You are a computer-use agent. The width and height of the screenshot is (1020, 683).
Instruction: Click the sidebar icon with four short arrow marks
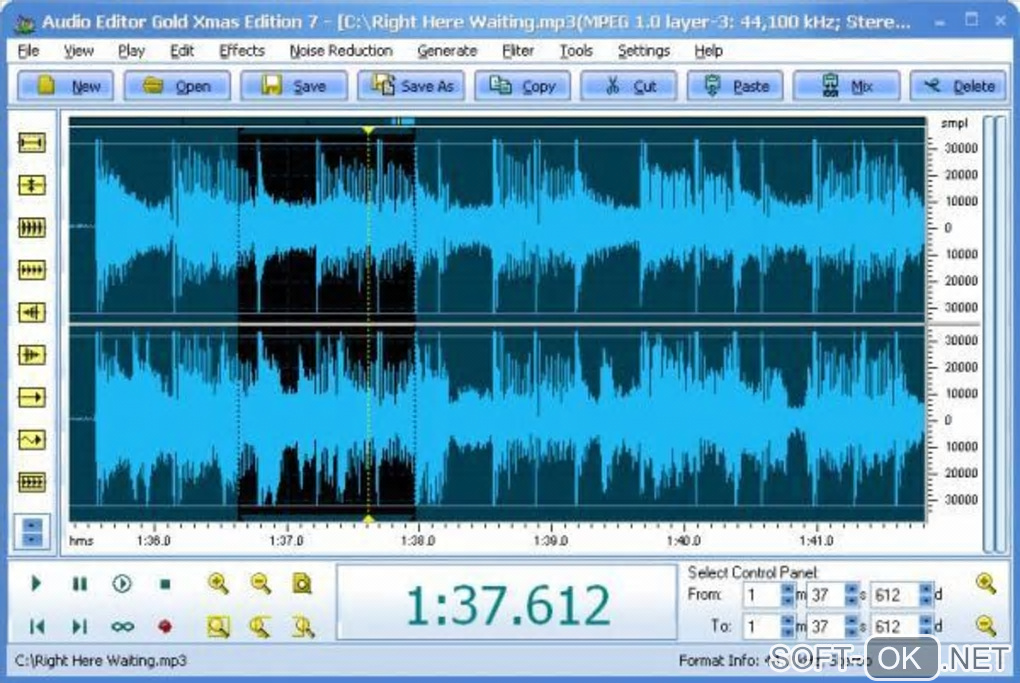point(32,270)
